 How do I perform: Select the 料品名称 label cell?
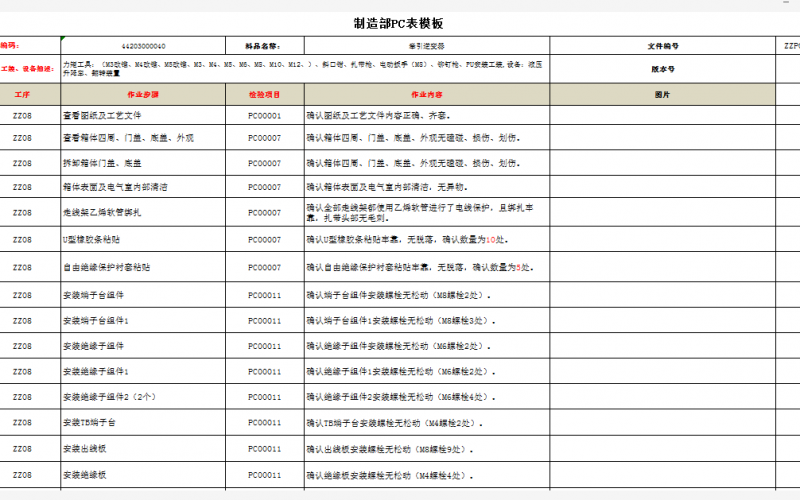(x=262, y=46)
